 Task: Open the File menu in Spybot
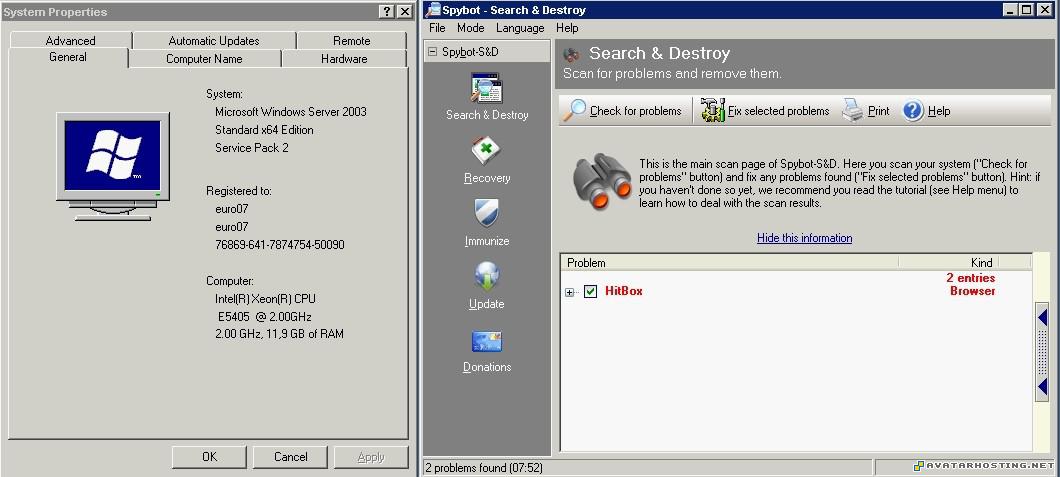pyautogui.click(x=437, y=28)
